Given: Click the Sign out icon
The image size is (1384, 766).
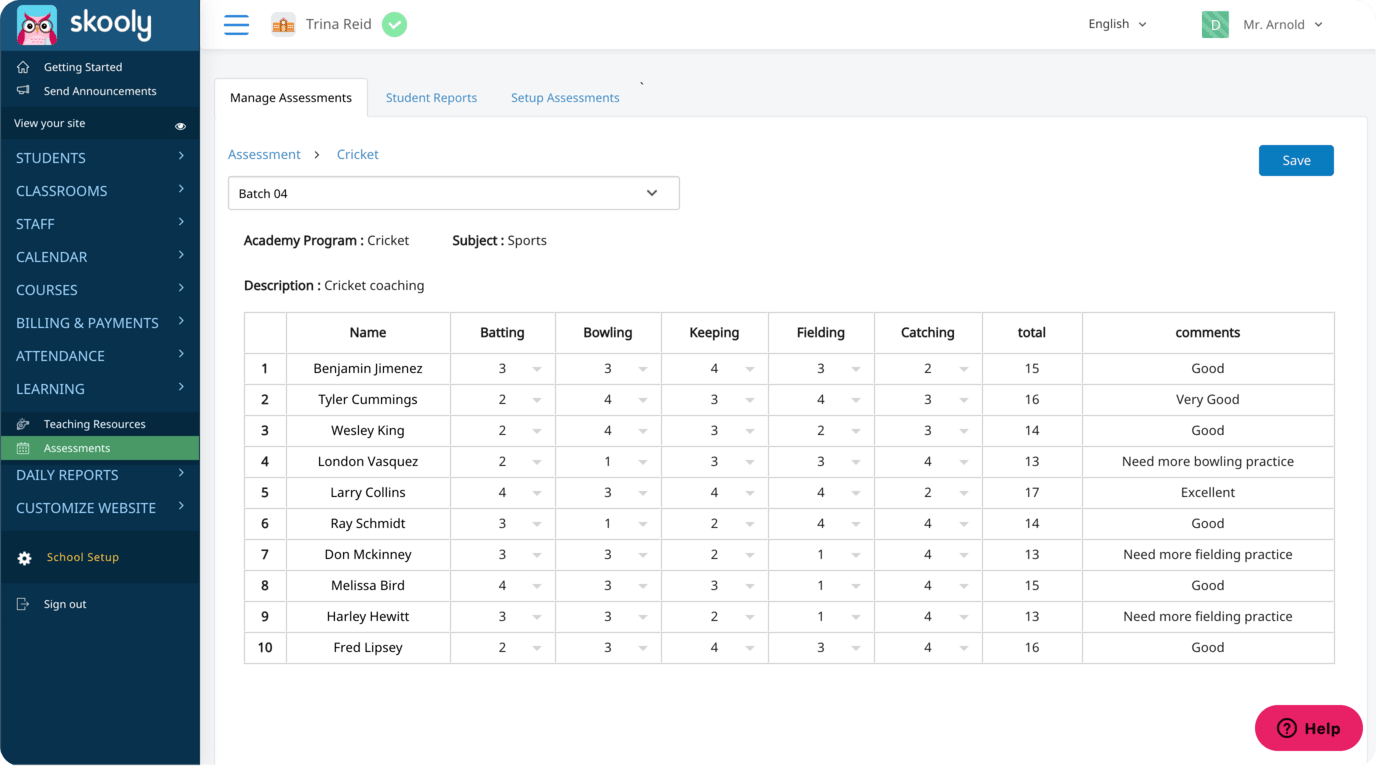Looking at the screenshot, I should (x=24, y=604).
